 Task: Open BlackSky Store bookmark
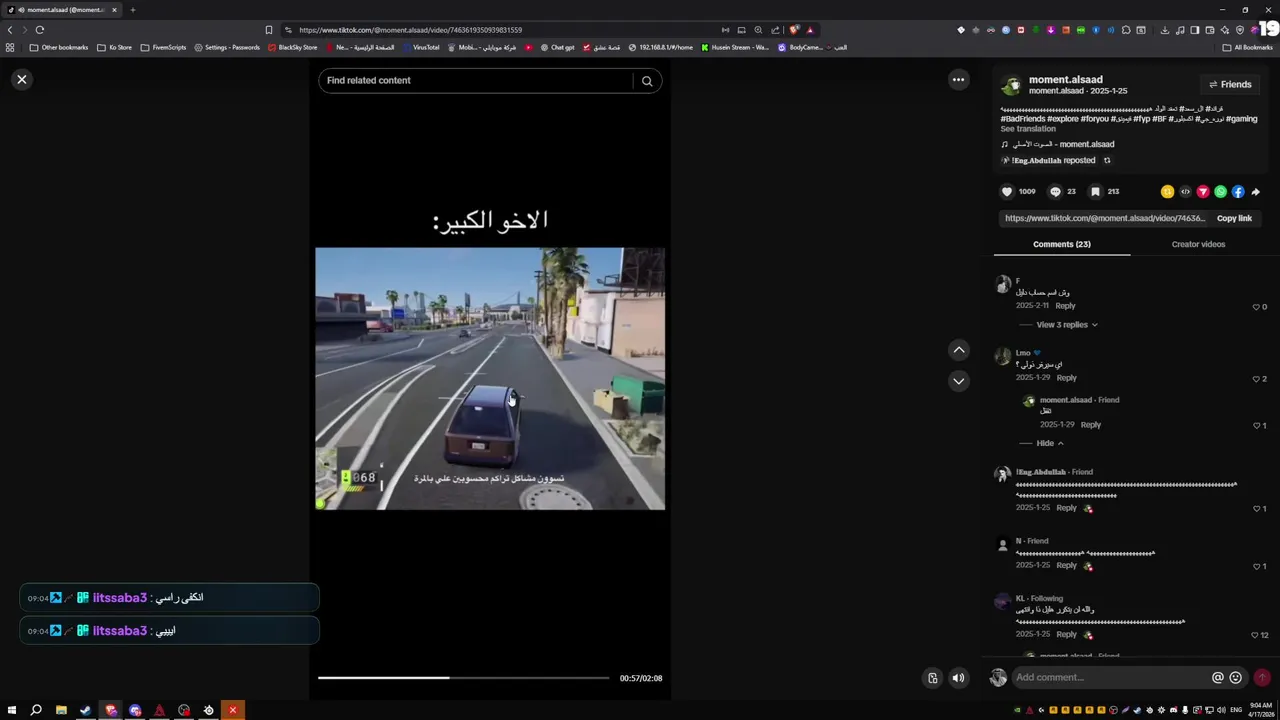click(292, 47)
